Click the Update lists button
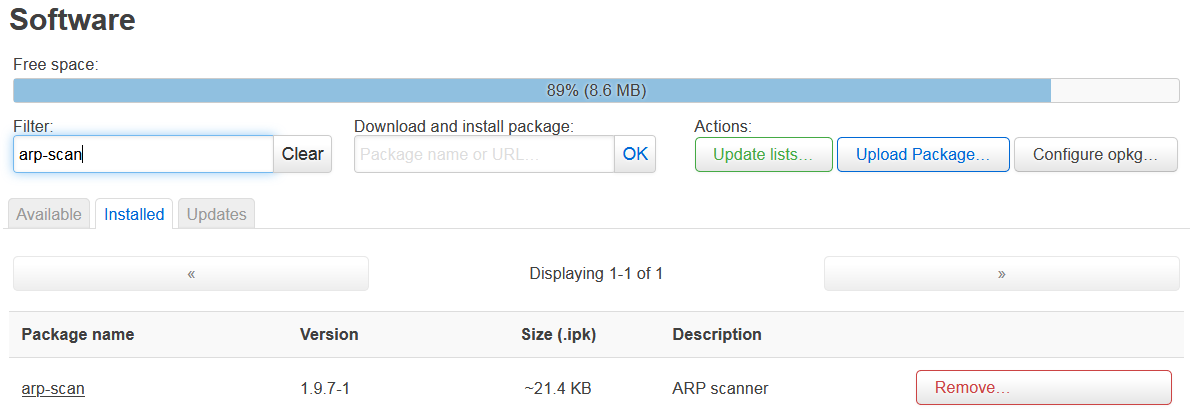This screenshot has width=1202, height=412. point(763,155)
